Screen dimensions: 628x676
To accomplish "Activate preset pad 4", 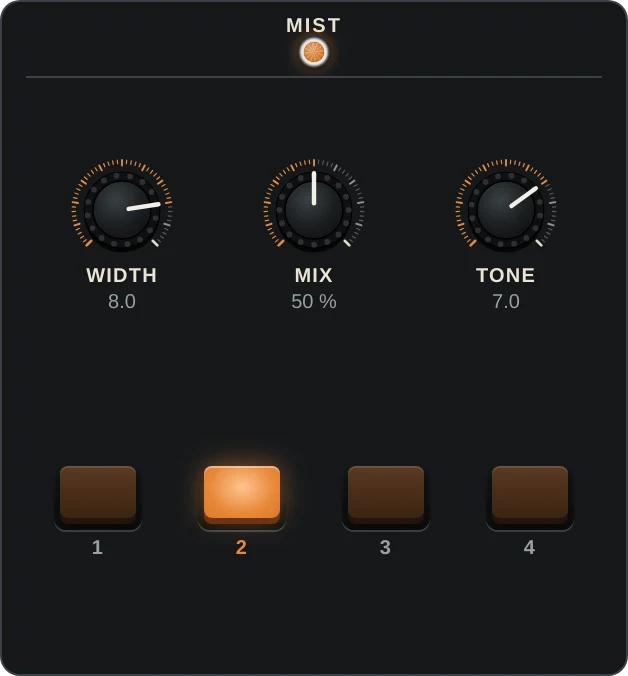I will point(530,495).
